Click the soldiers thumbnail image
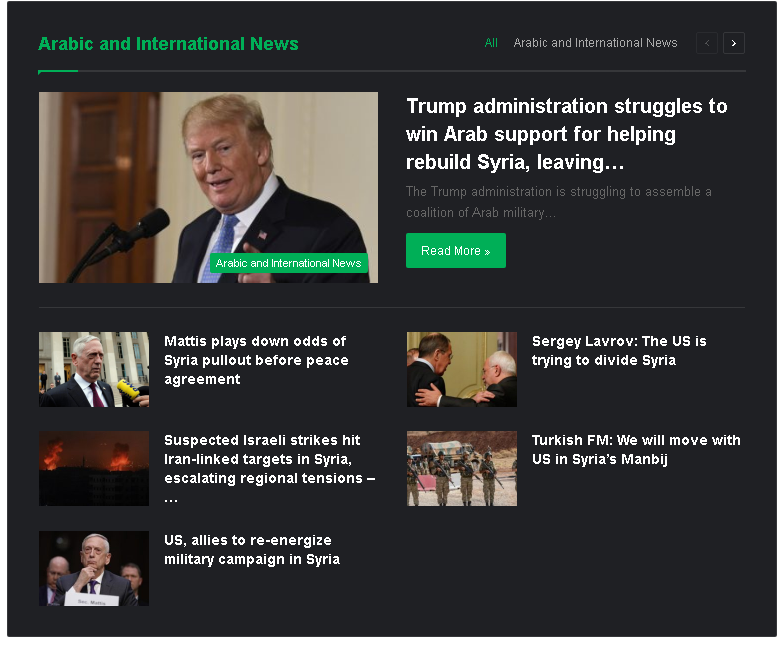Screen dimensions: 781x646 pyautogui.click(x=462, y=469)
